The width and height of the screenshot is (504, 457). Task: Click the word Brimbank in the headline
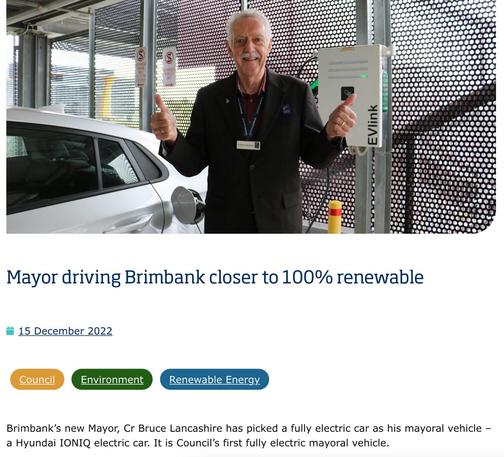165,277
